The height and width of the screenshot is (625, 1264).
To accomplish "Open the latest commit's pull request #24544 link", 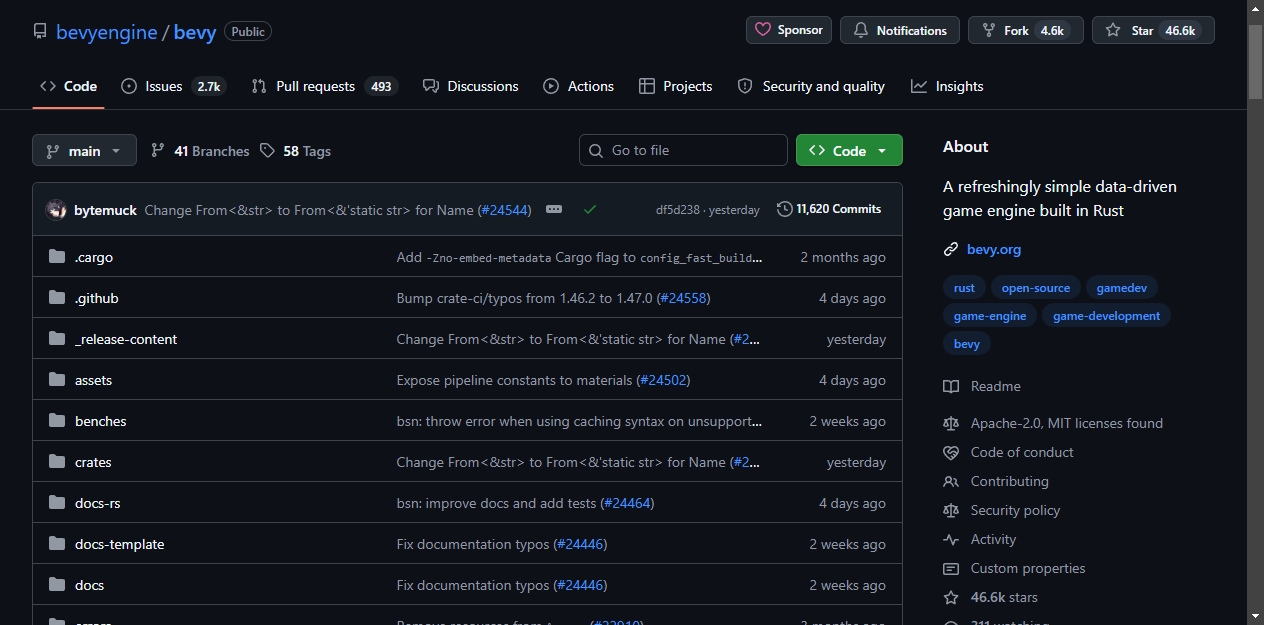I will (x=505, y=210).
